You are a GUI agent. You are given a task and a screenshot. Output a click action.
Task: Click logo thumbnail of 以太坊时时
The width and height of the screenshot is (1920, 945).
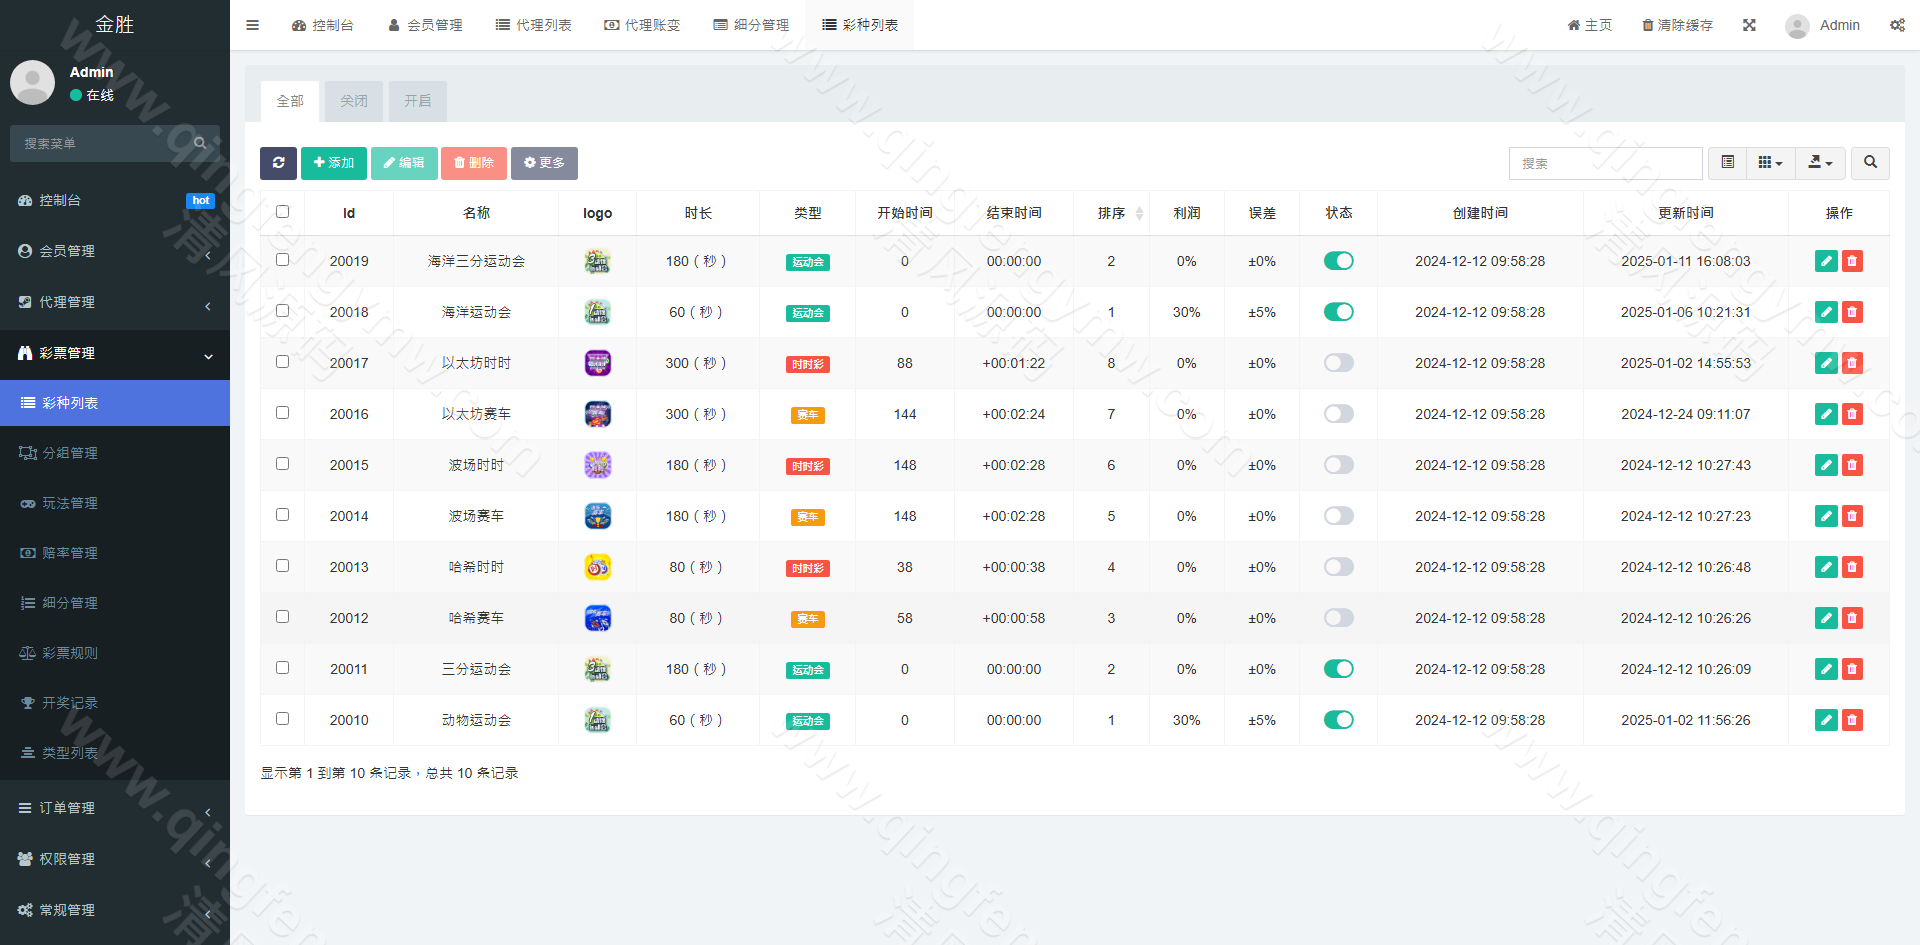click(x=597, y=363)
